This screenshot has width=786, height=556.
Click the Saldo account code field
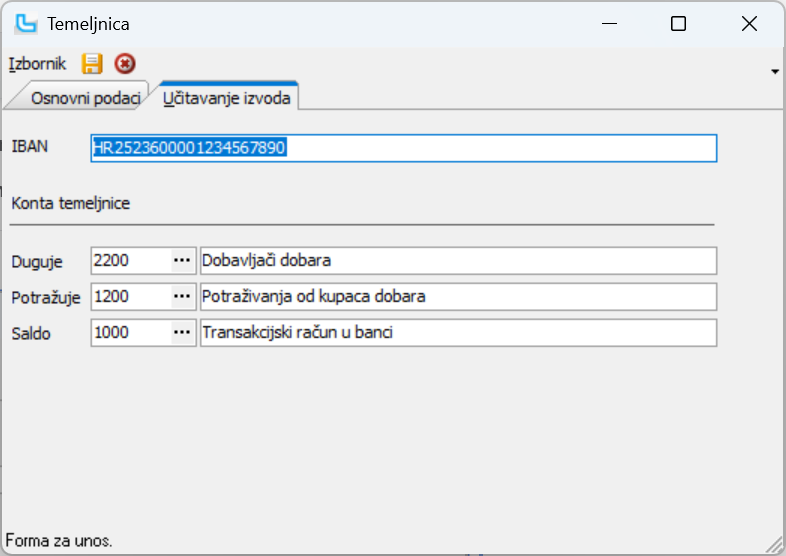[130, 332]
